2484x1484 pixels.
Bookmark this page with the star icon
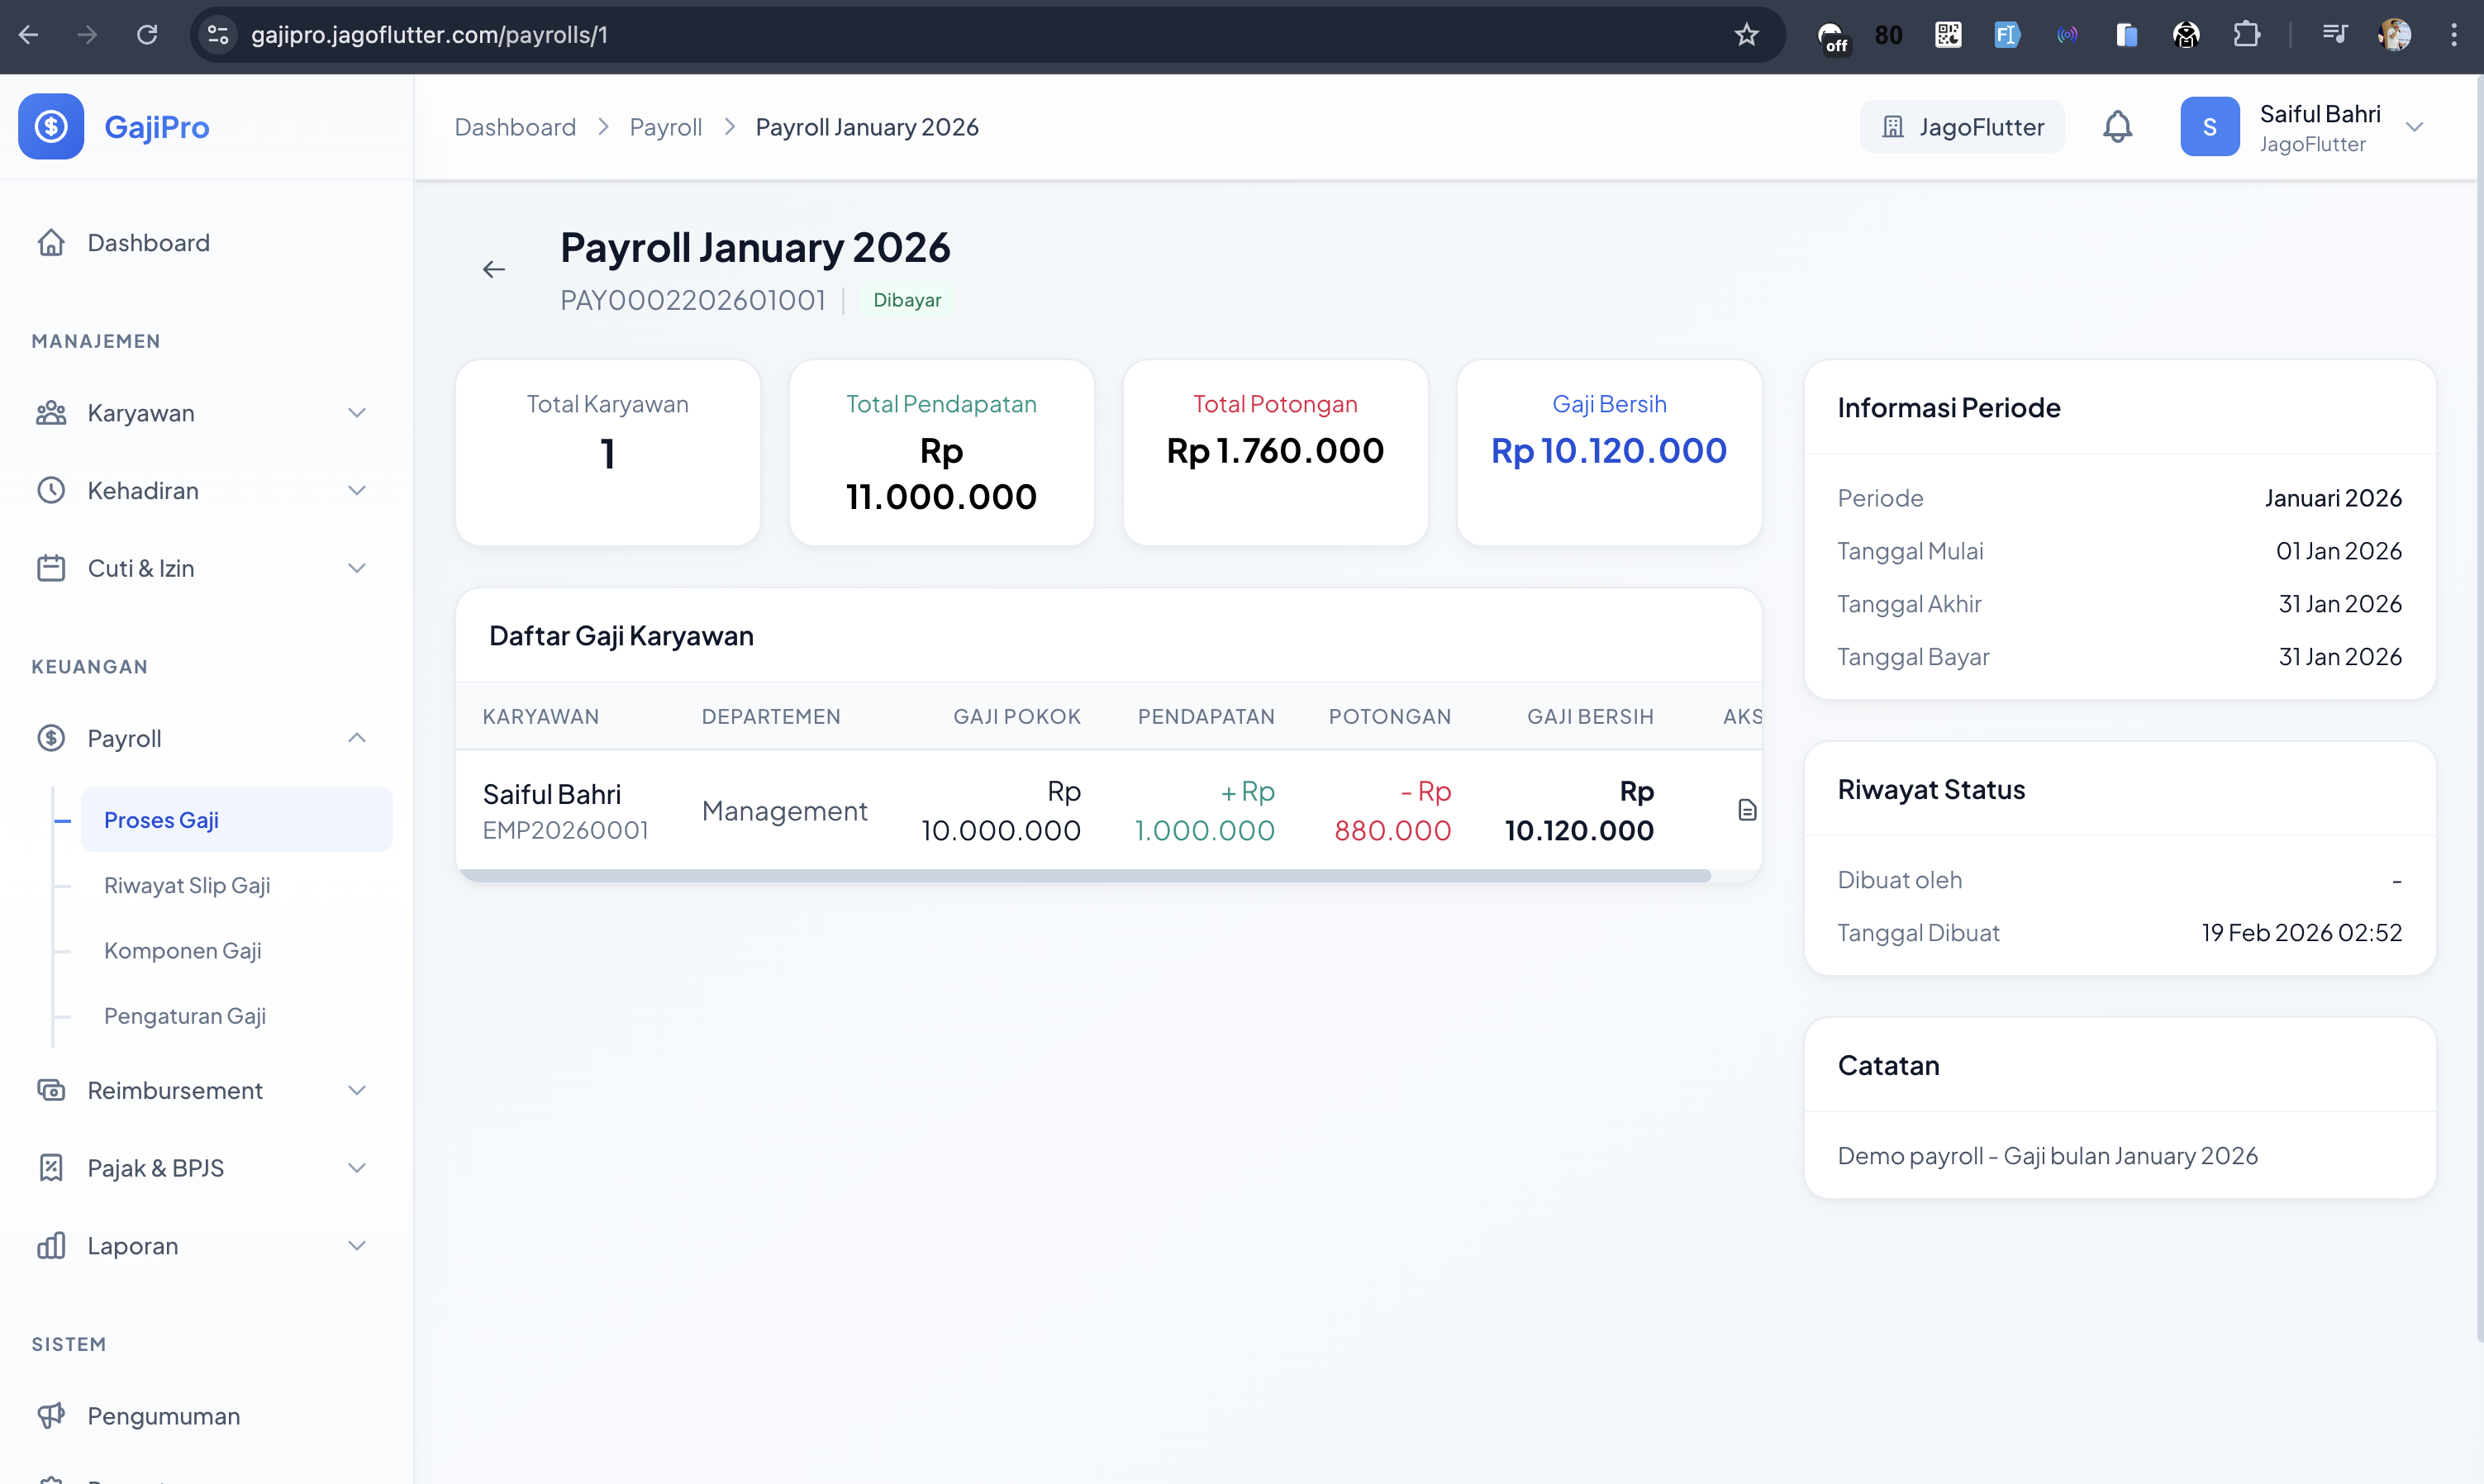click(1746, 35)
